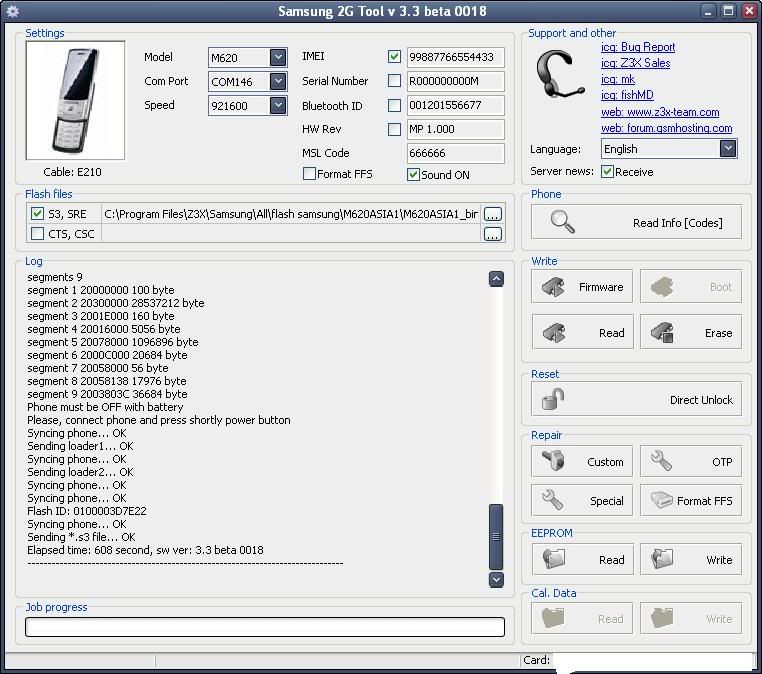762x674 pixels.
Task: Open the Com Port dropdown
Action: (278, 81)
